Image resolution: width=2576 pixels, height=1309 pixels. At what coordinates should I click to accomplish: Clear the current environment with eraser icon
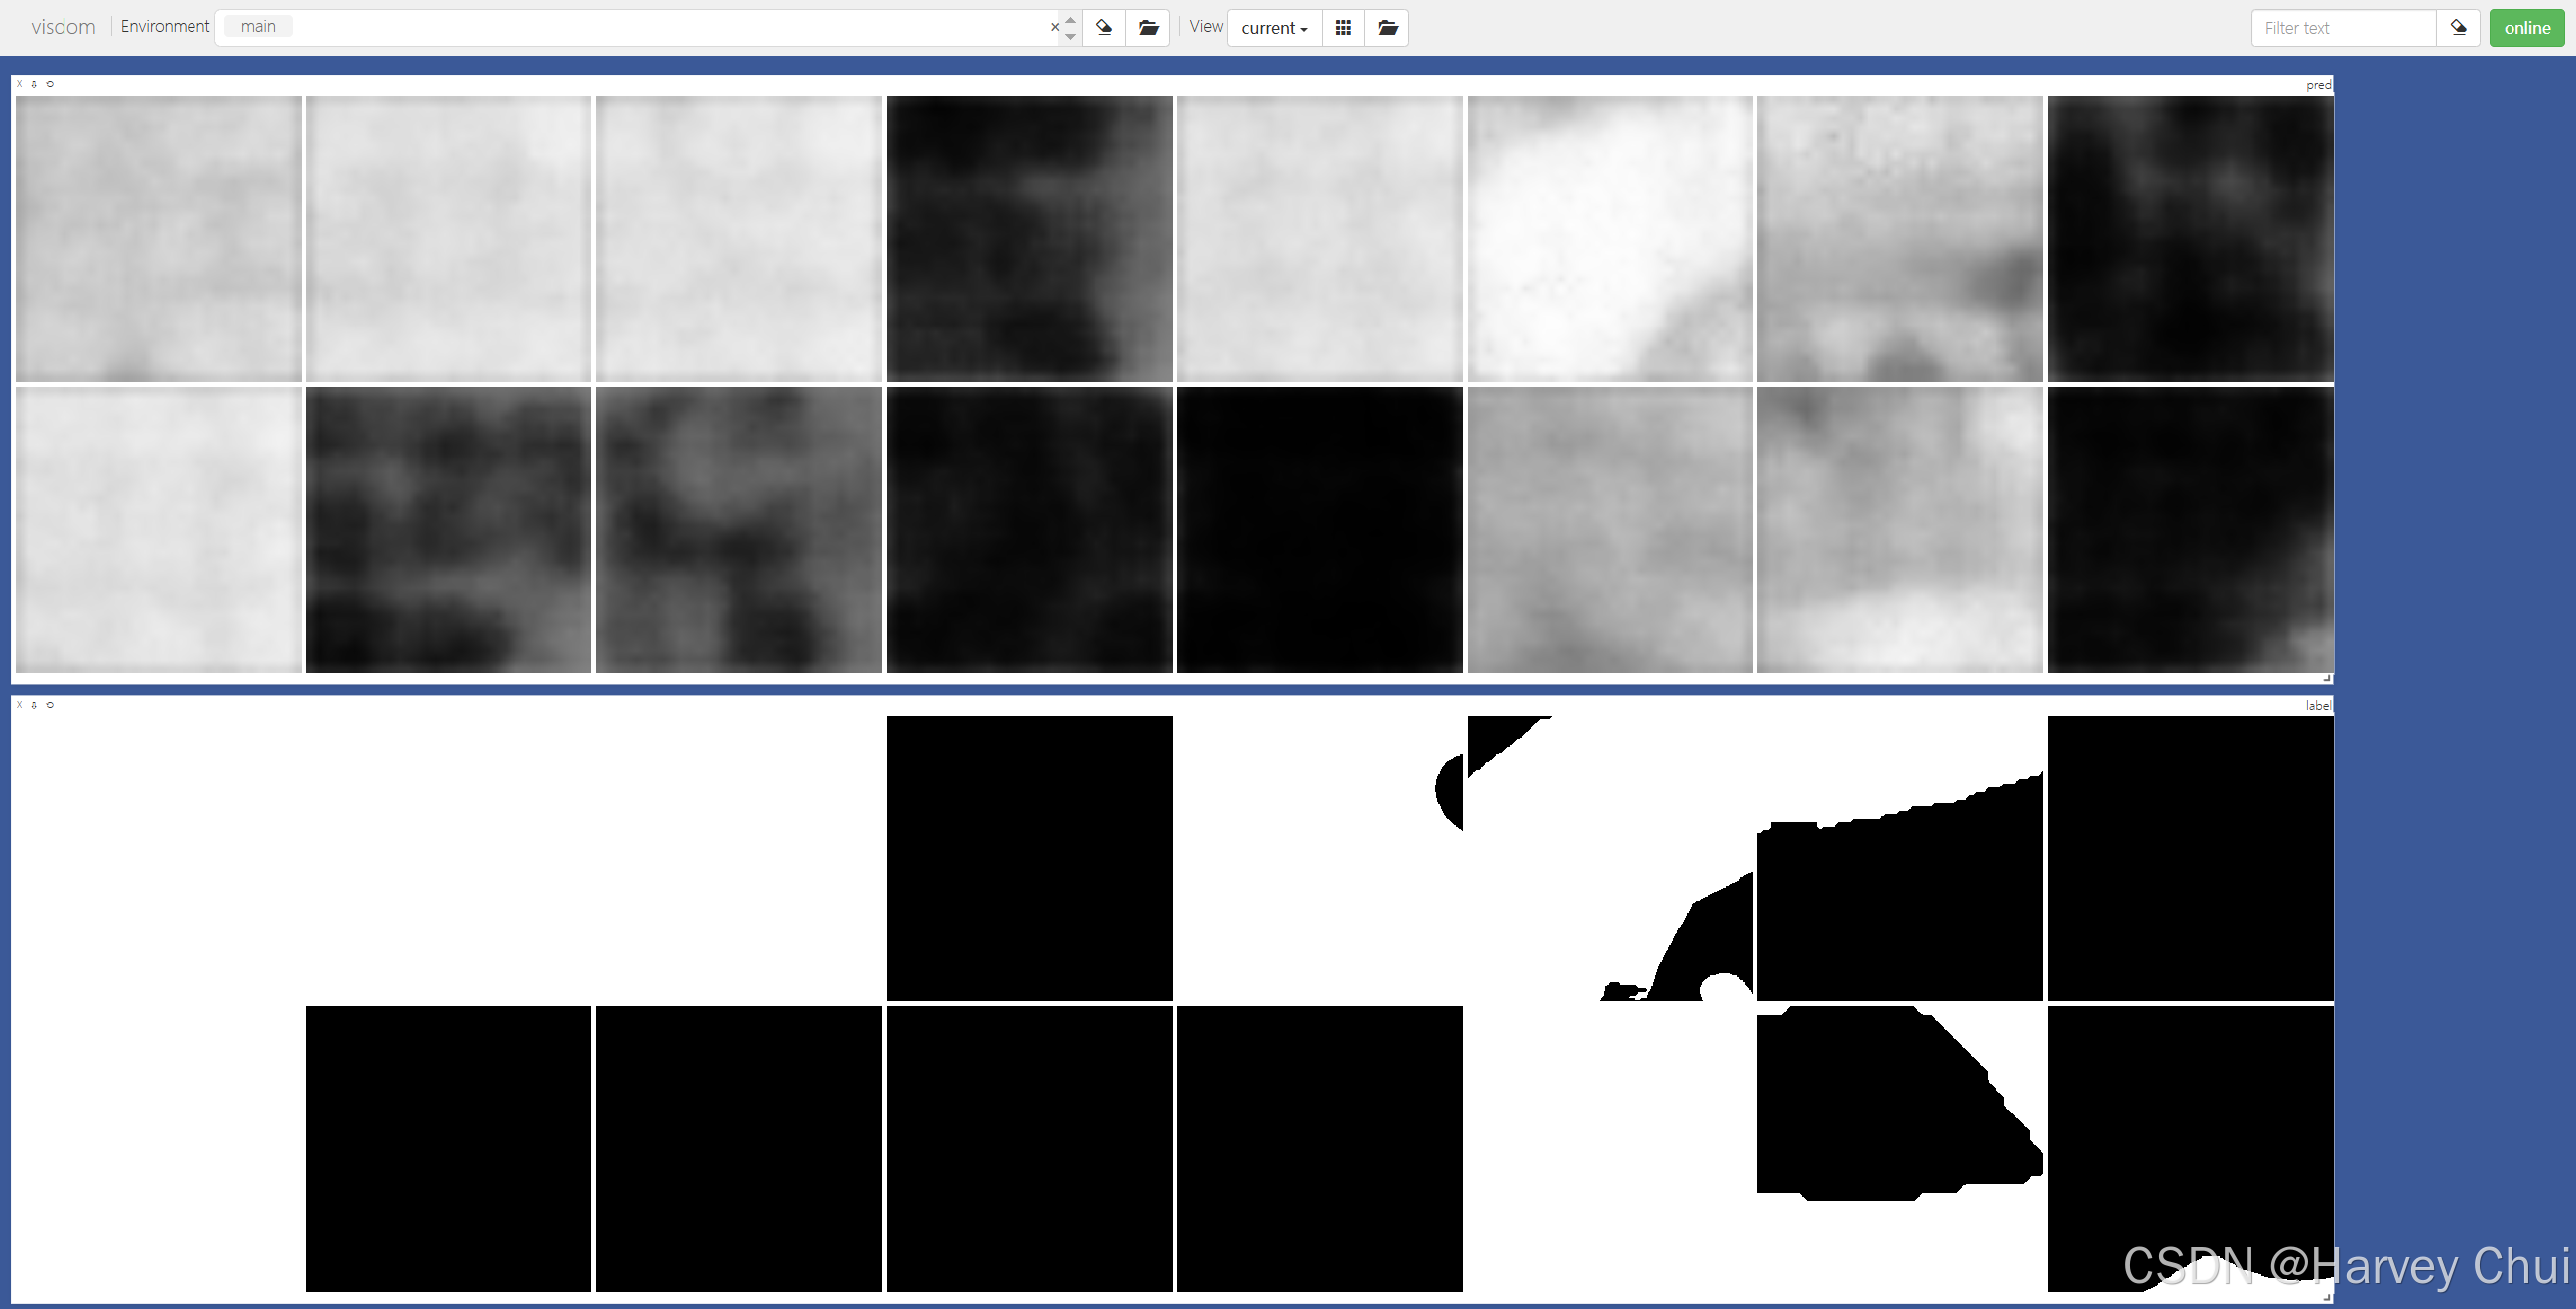tap(1104, 28)
